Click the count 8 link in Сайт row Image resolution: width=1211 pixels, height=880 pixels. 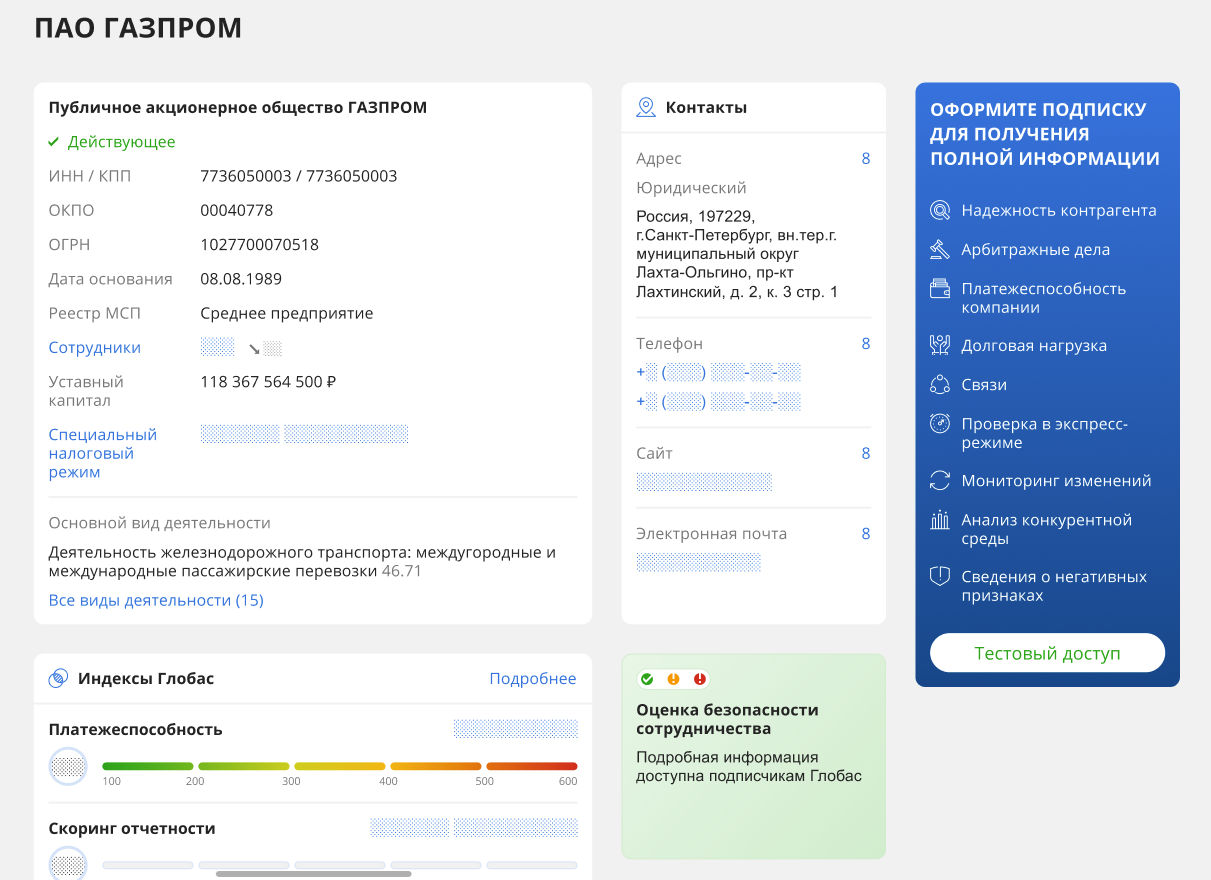866,454
